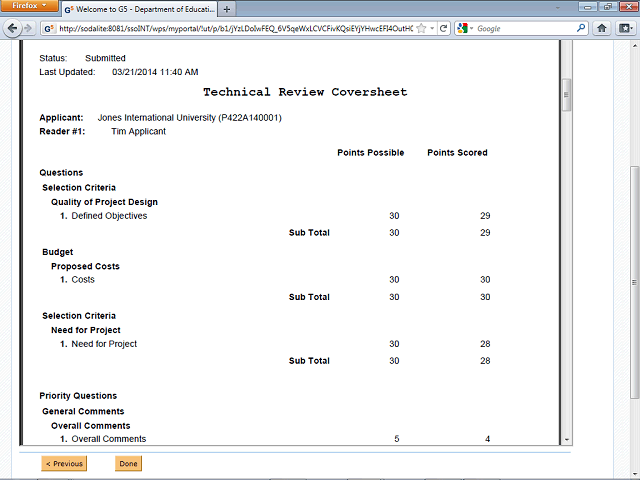Image resolution: width=640 pixels, height=480 pixels.
Task: Click the Points Scored column header
Action: coord(457,153)
